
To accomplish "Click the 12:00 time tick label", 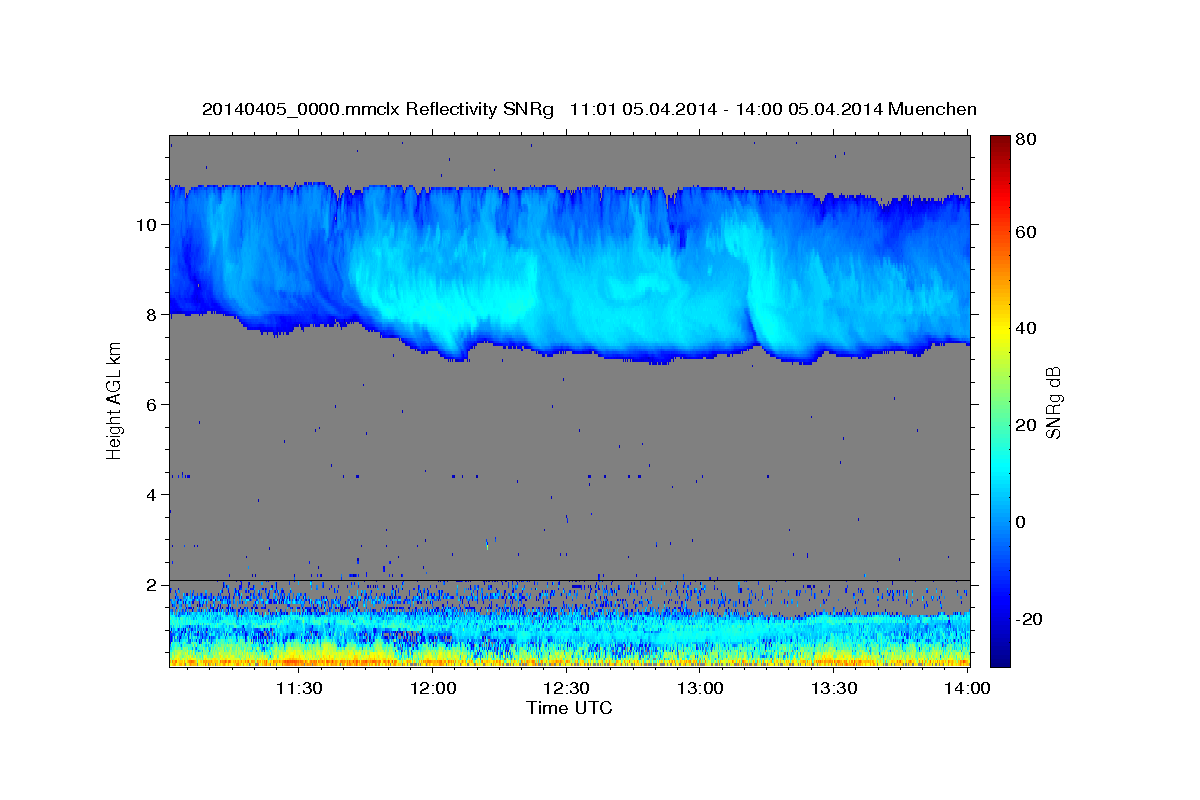I will tap(433, 688).
